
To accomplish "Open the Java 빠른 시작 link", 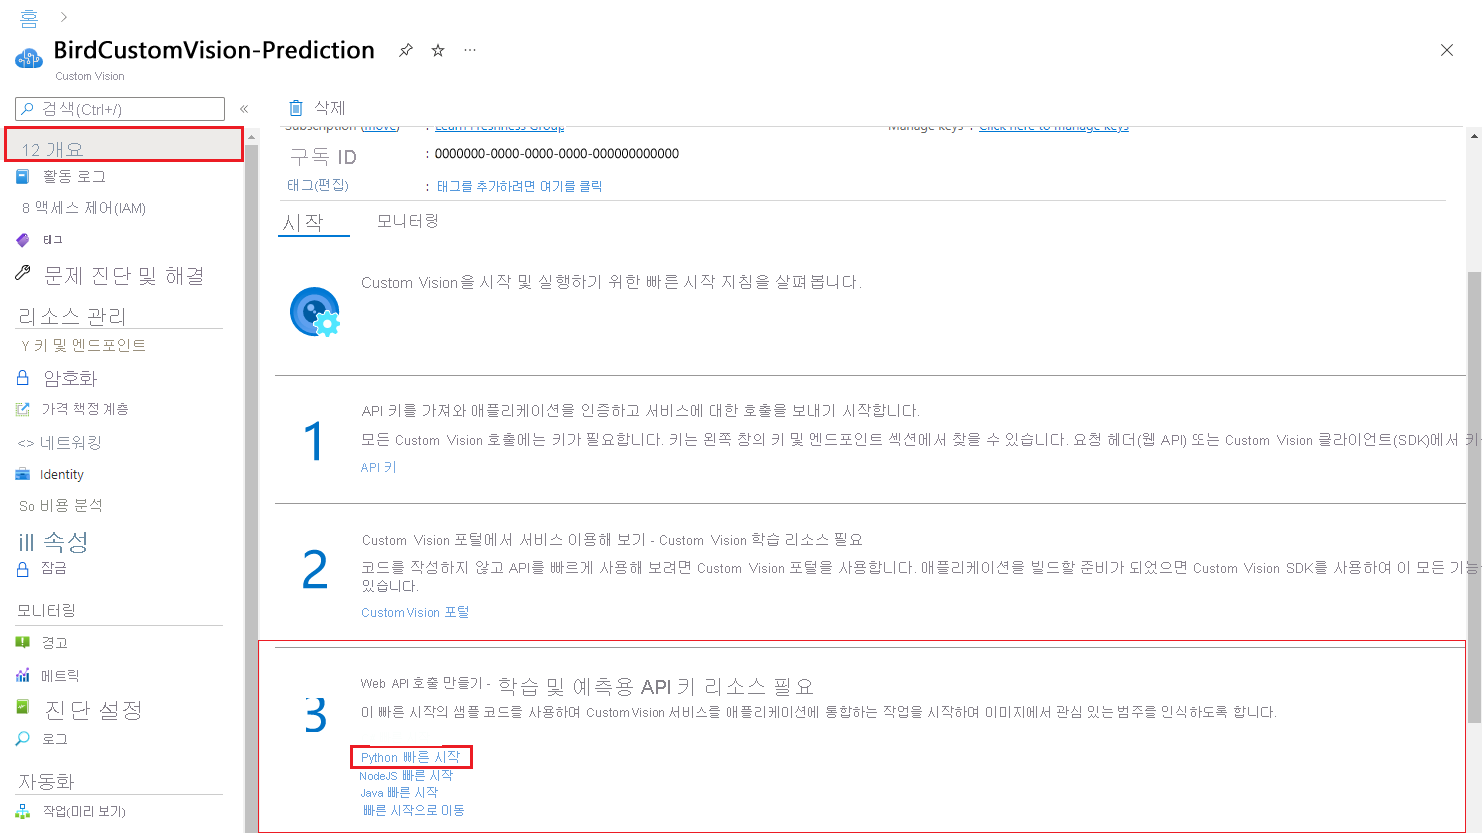I will coord(399,793).
